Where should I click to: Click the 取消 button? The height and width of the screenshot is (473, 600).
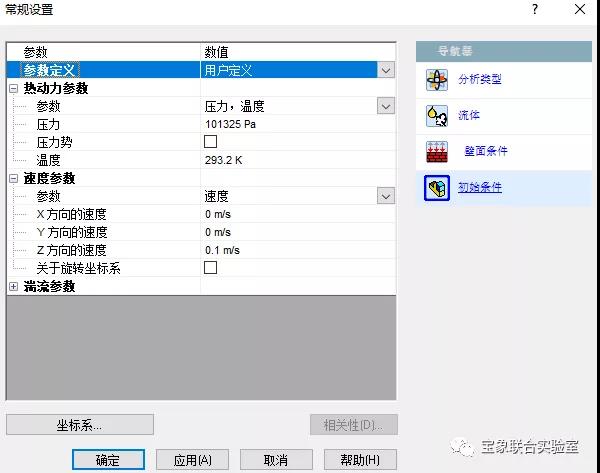click(276, 459)
